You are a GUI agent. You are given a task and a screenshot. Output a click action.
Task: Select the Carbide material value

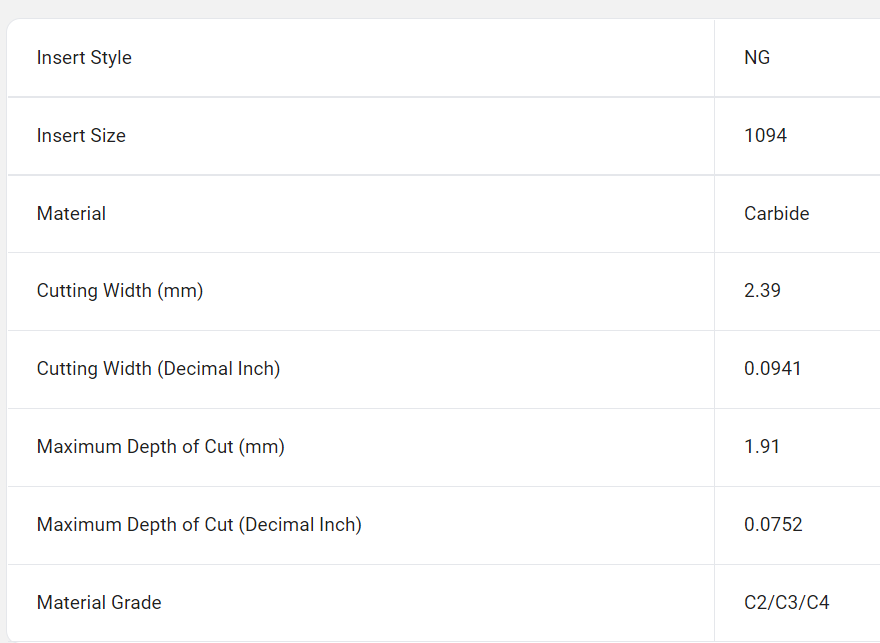777,213
